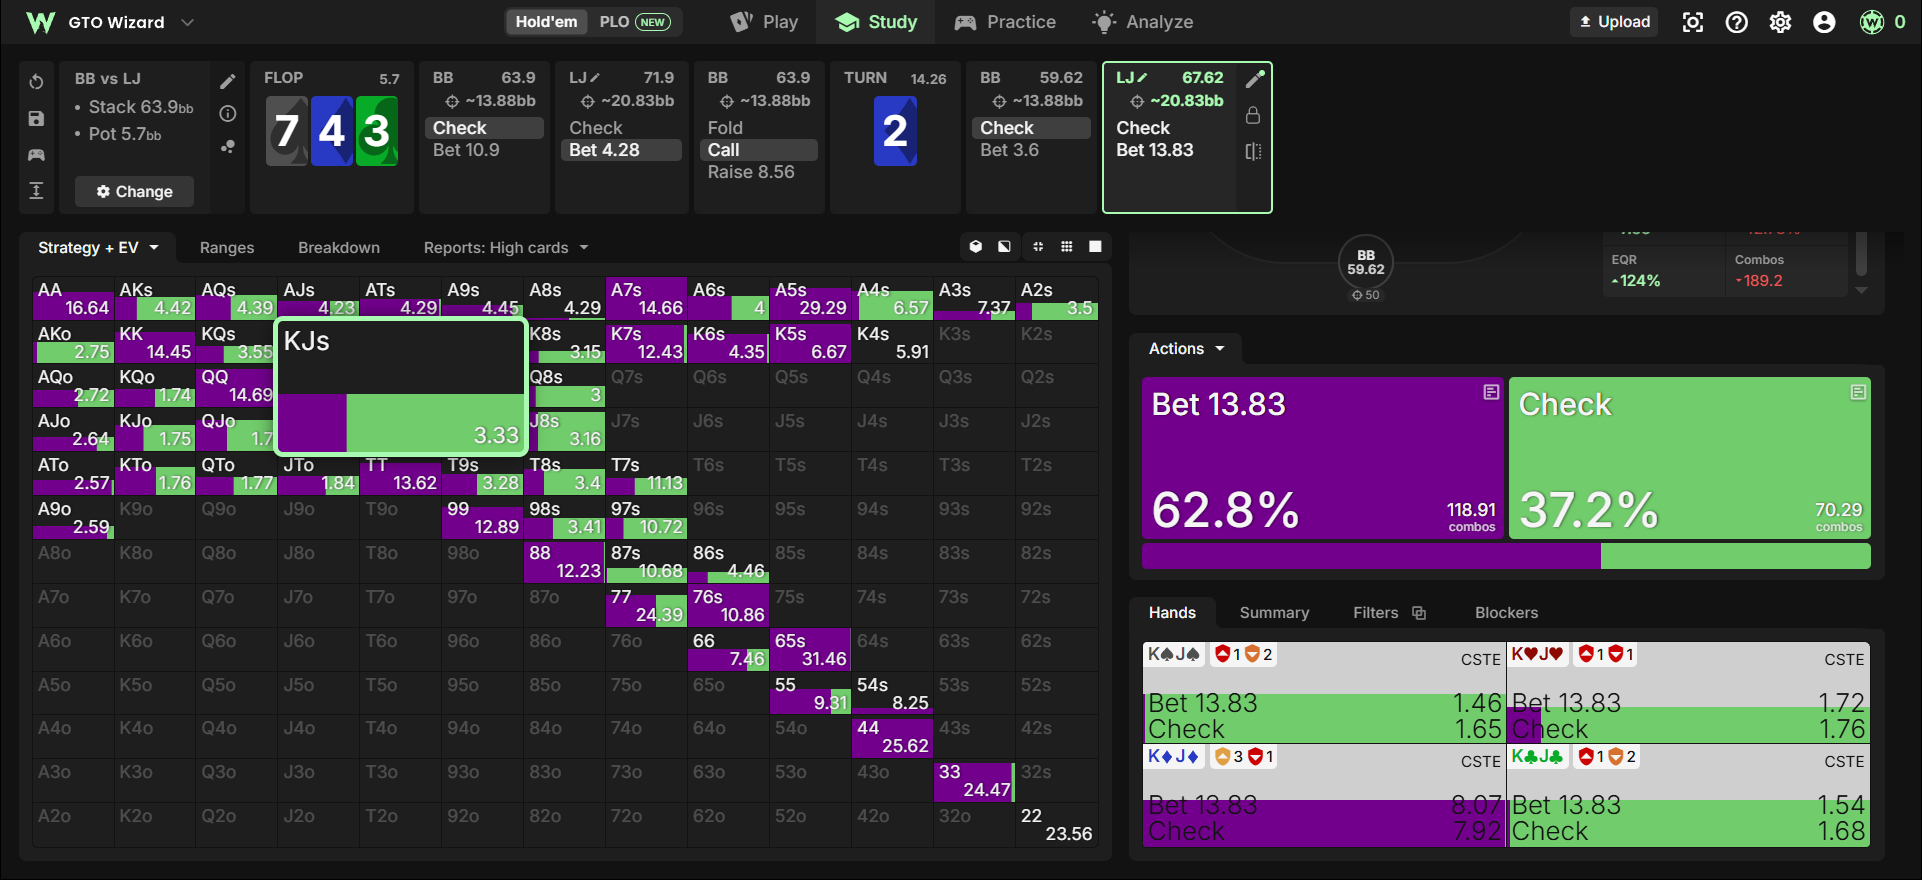Image resolution: width=1922 pixels, height=880 pixels.
Task: Click the cube view icon above the matrix
Action: pyautogui.click(x=976, y=247)
